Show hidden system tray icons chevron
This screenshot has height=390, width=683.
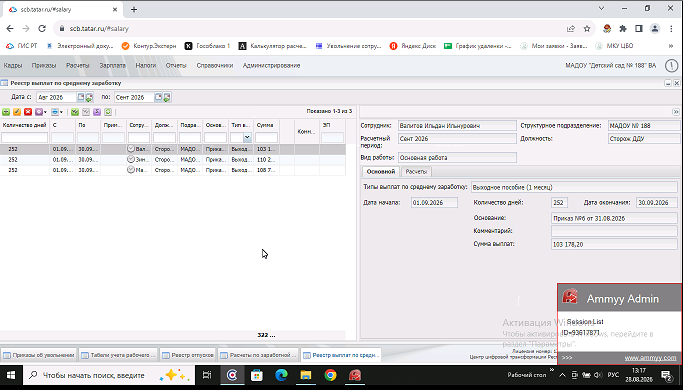tap(562, 375)
